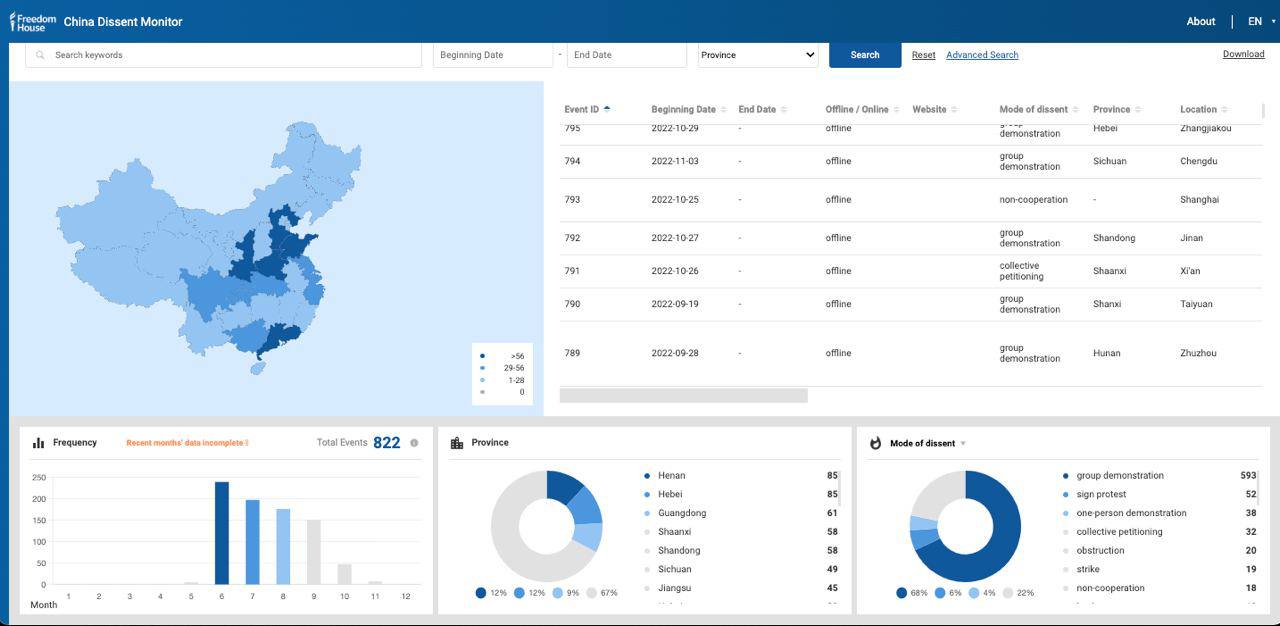The height and width of the screenshot is (626, 1280).
Task: Click the End Date column sort icon
Action: [784, 110]
